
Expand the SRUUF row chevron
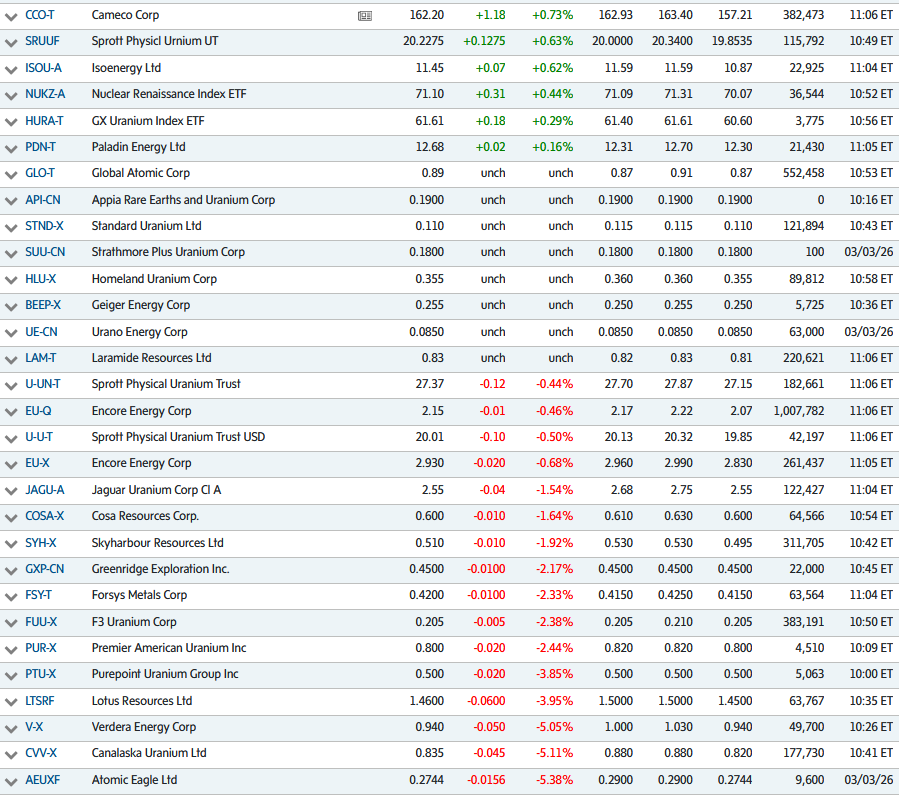coord(11,43)
